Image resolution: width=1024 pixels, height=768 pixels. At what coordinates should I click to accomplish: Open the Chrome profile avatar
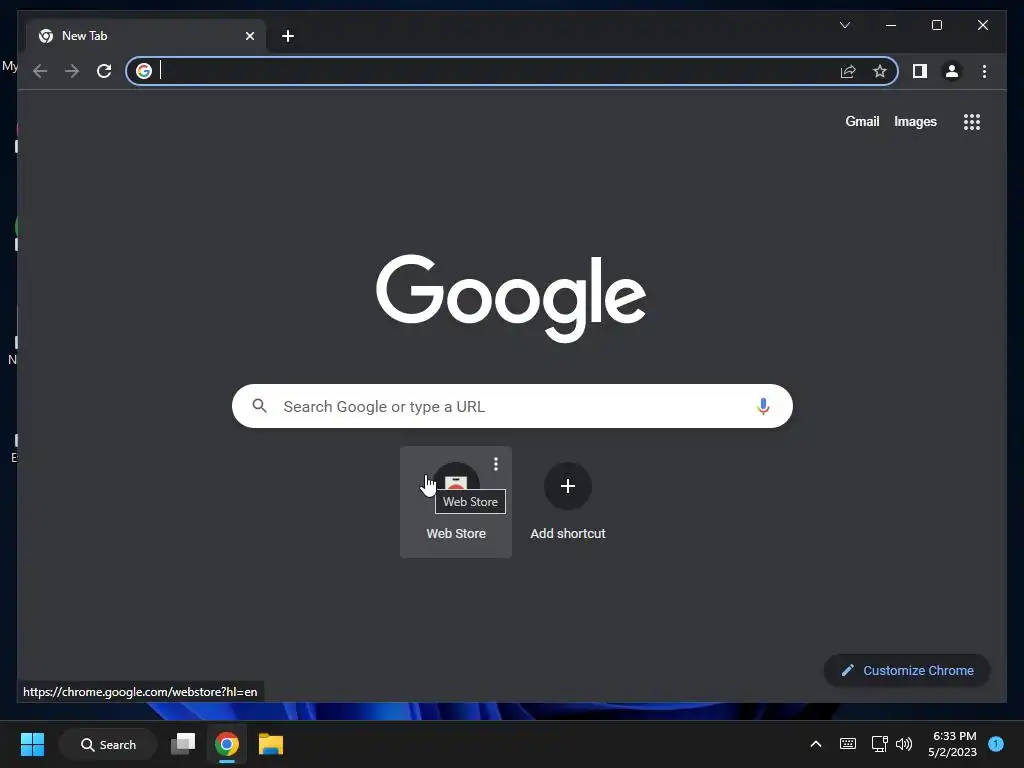952,71
